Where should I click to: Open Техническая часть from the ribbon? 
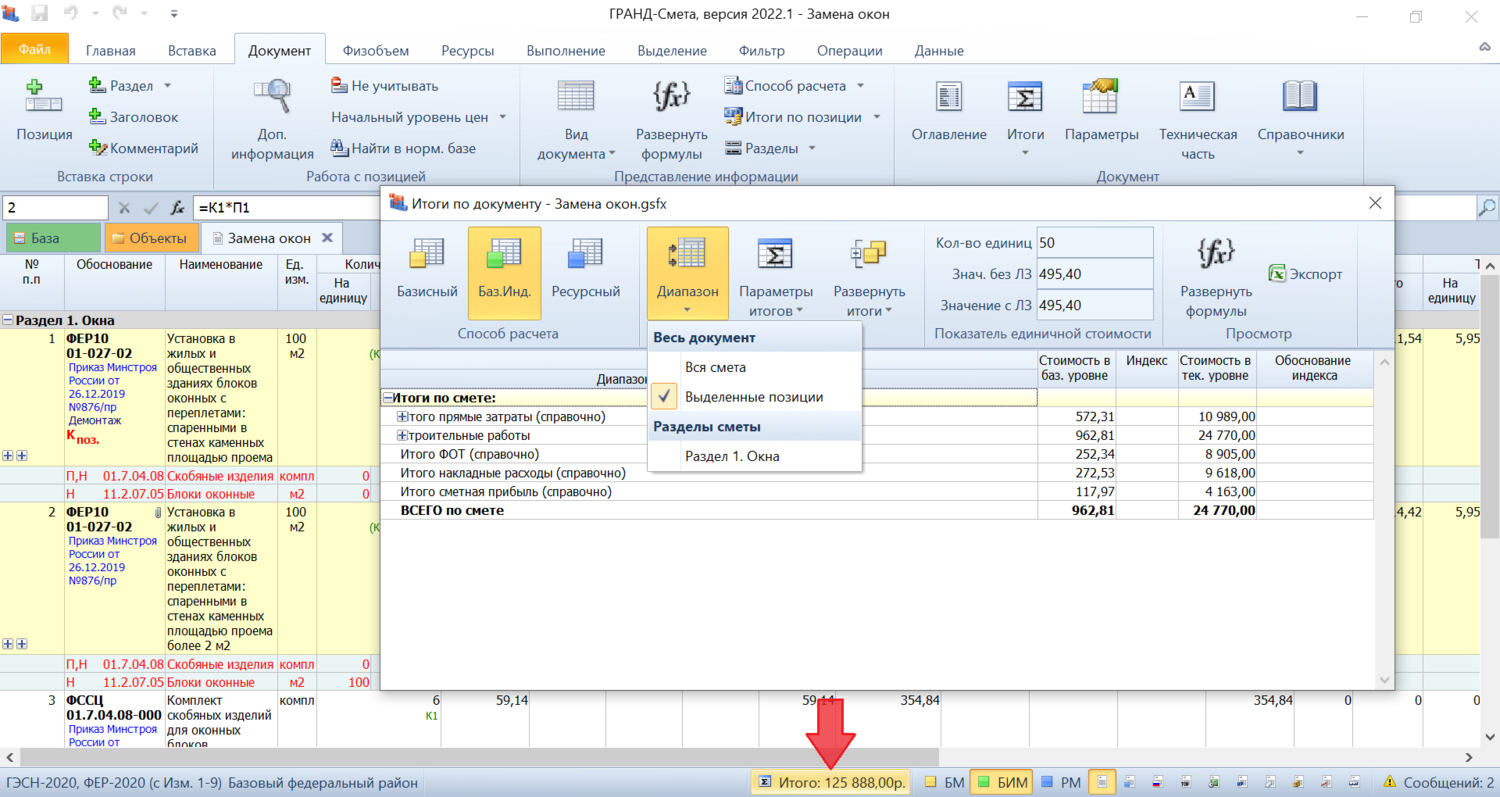1198,98
